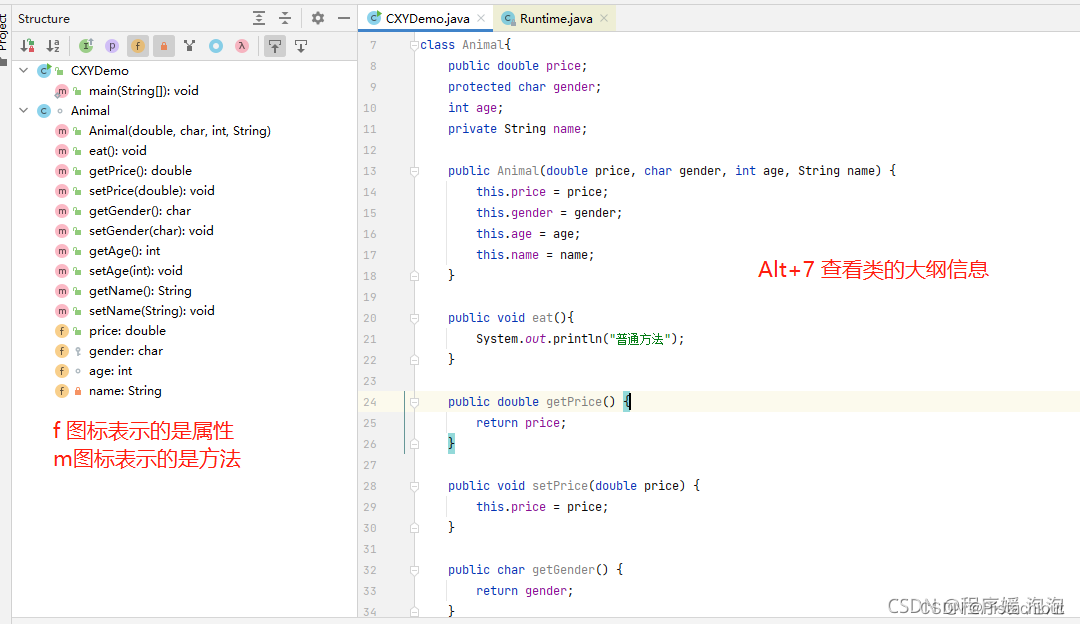This screenshot has width=1080, height=624.
Task: Close the CXYDemo.java tab
Action: click(481, 19)
